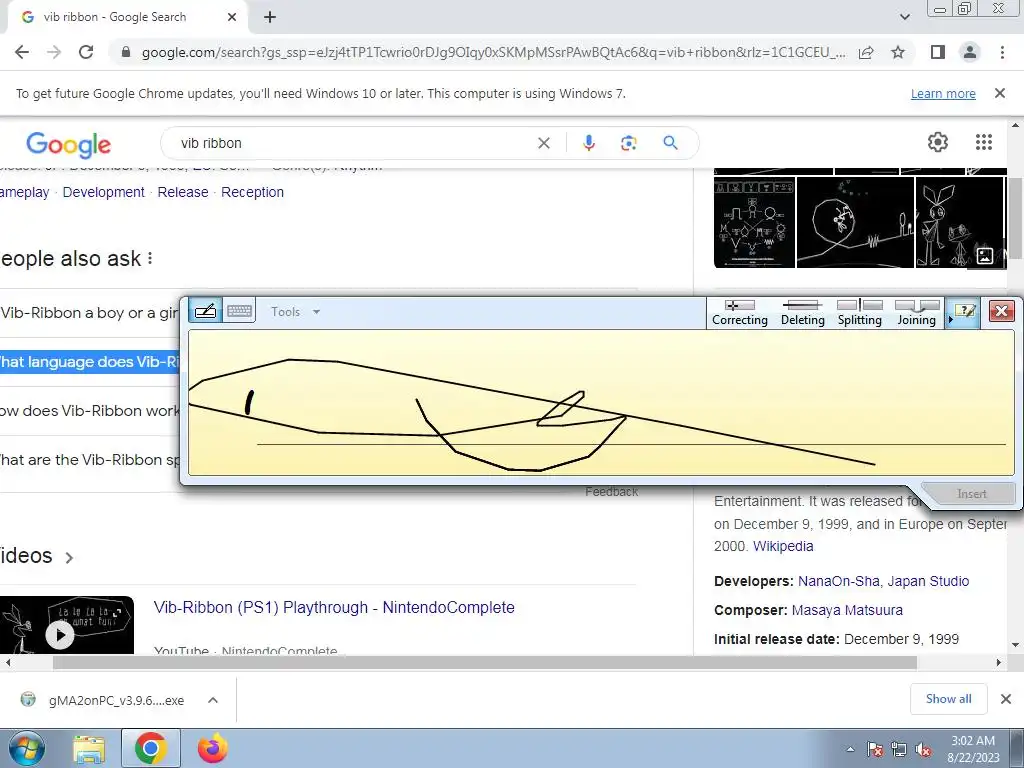Viewport: 1024px width, 768px height.
Task: Open Chrome profile avatar
Action: (x=970, y=52)
